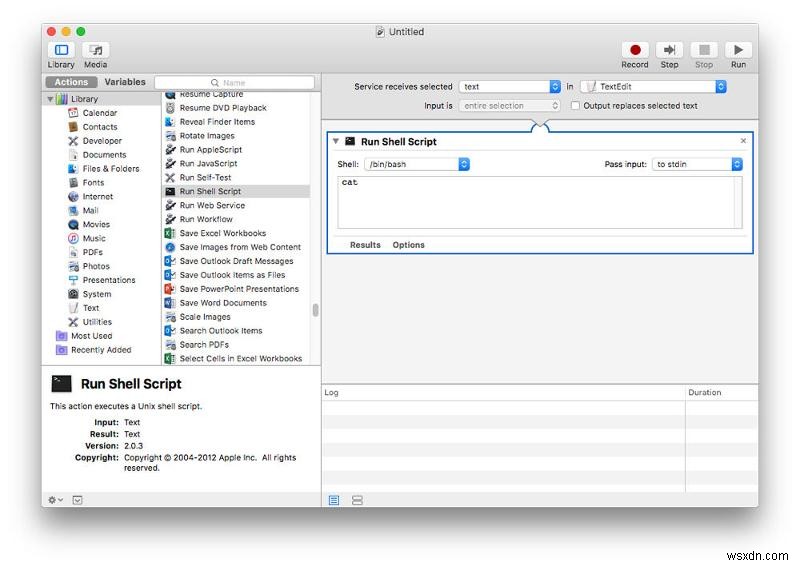Click the Duration column header in log
The height and width of the screenshot is (566, 800).
(x=705, y=392)
